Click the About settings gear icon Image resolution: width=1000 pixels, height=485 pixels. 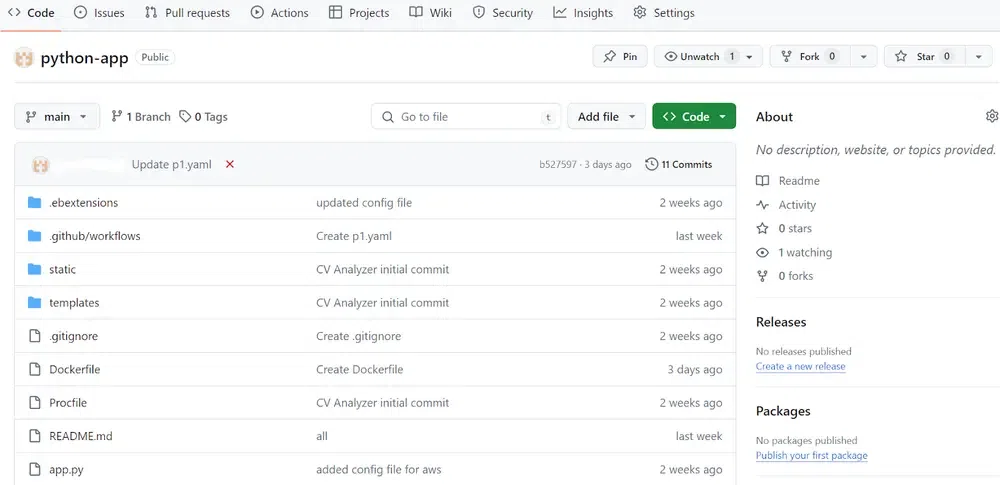pyautogui.click(x=991, y=116)
